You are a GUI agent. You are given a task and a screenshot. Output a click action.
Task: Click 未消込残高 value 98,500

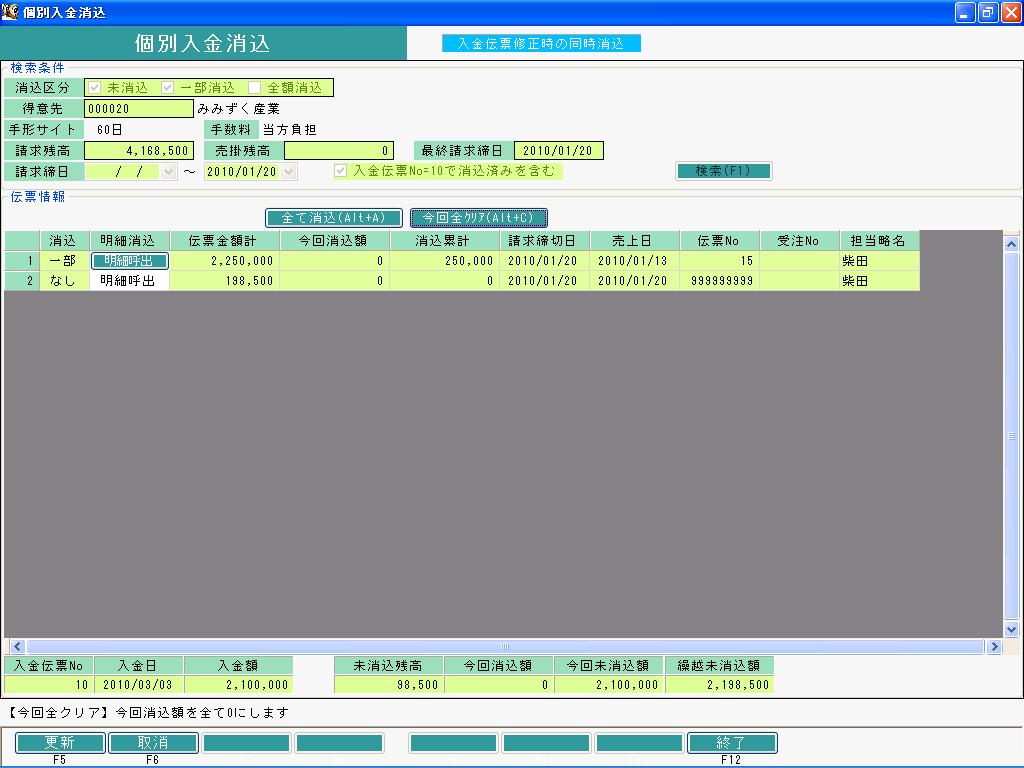[x=389, y=684]
